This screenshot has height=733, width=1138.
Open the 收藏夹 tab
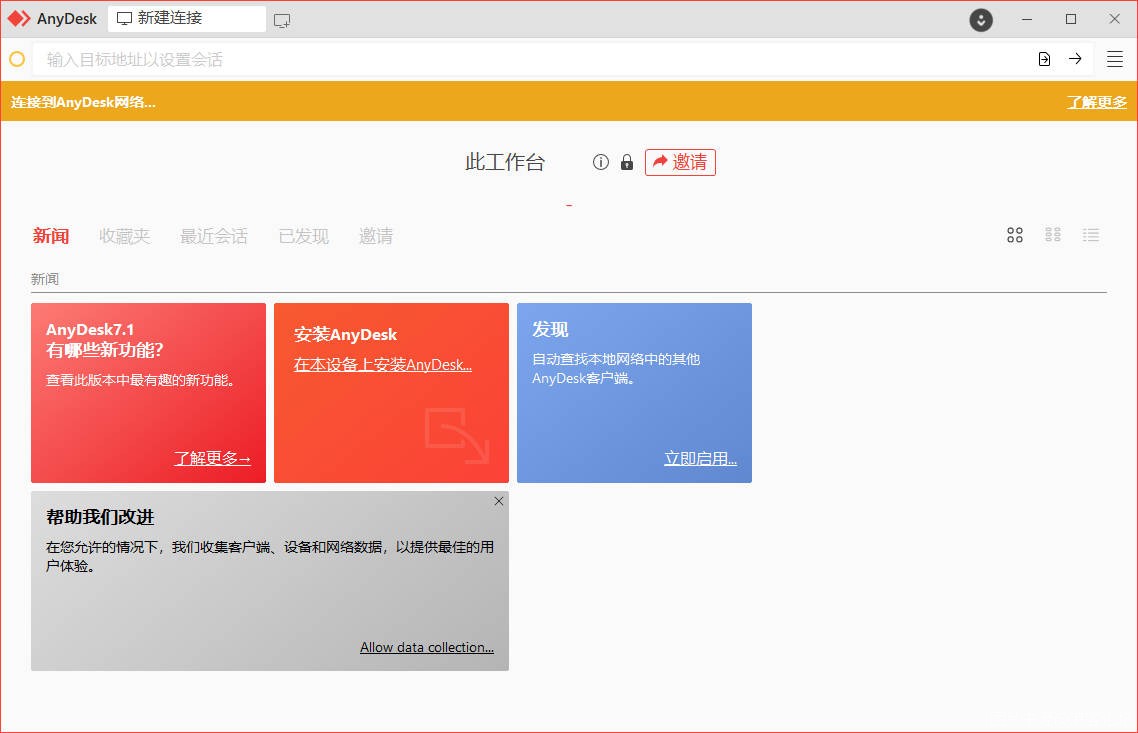[124, 236]
